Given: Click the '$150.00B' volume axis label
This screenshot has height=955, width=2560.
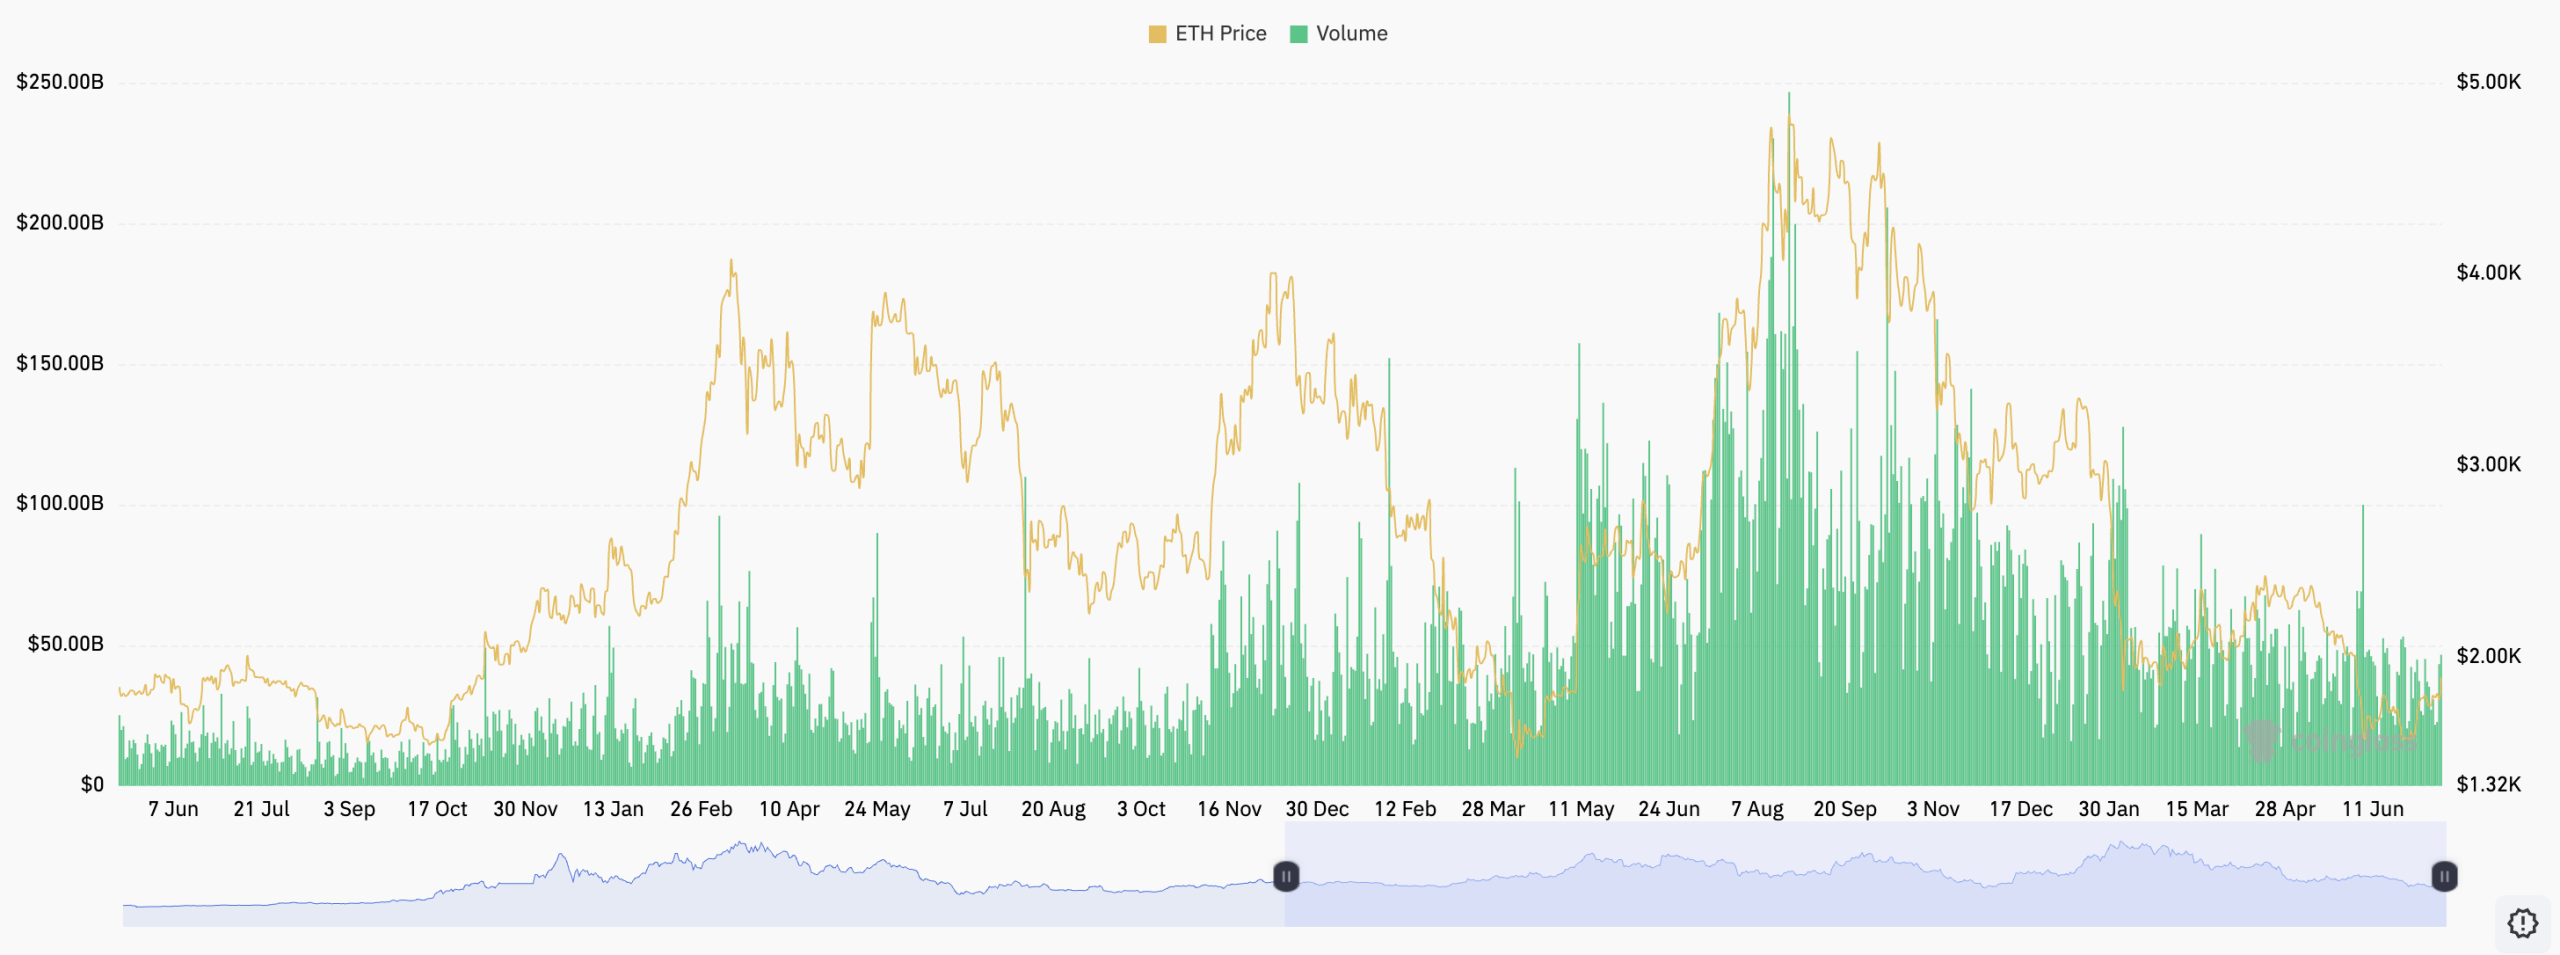Looking at the screenshot, I should pyautogui.click(x=60, y=363).
